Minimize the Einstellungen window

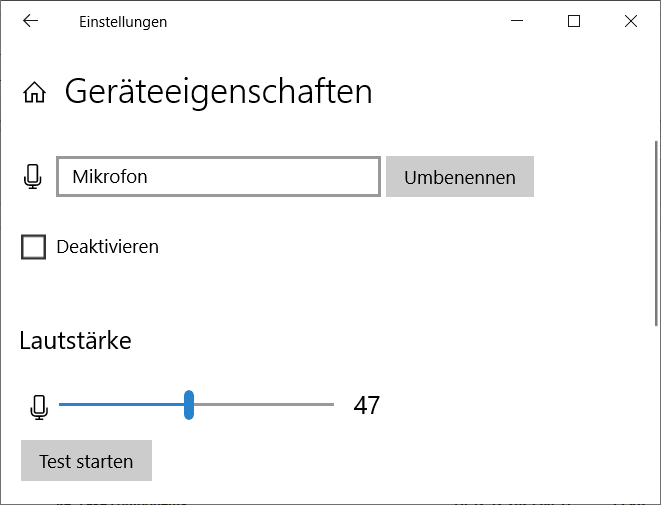[x=517, y=21]
